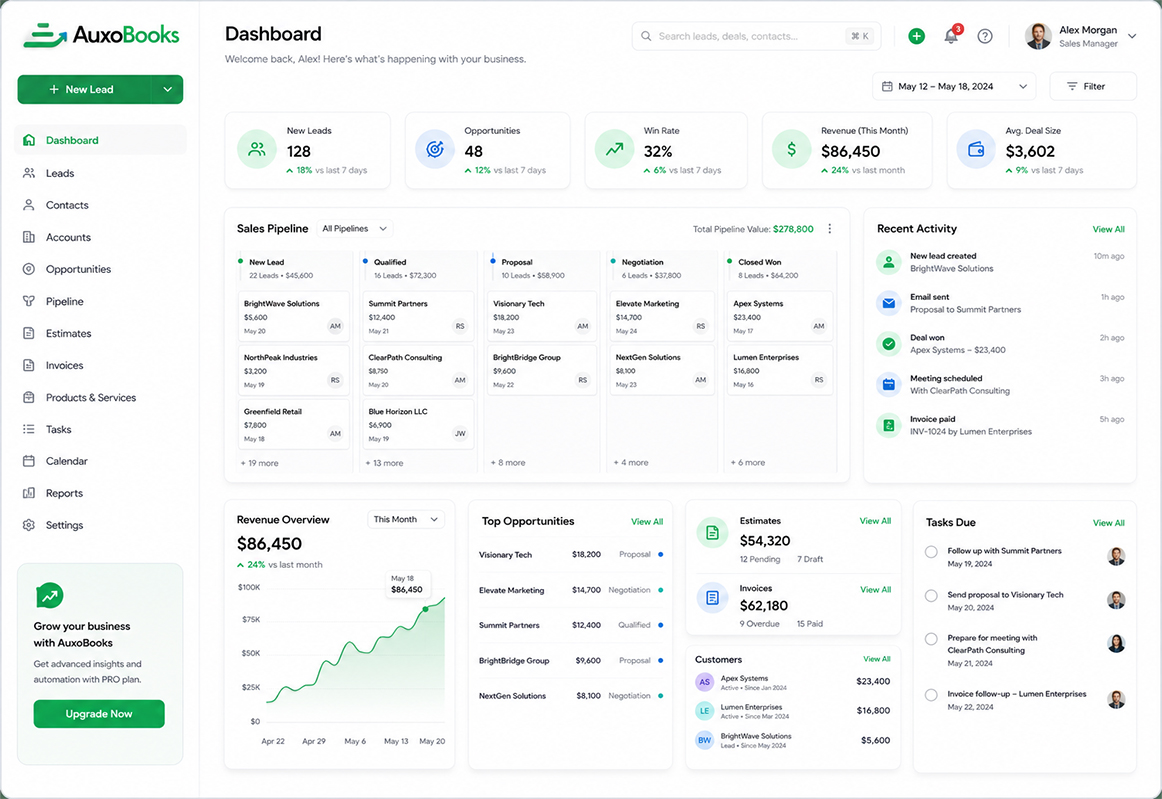Complete Prepare for meeting with ClearPath task
The height and width of the screenshot is (799, 1162).
pos(932,639)
